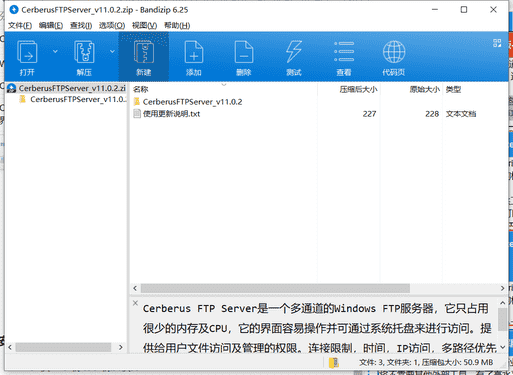Click the compressed size value 227
The image size is (513, 375).
(369, 114)
